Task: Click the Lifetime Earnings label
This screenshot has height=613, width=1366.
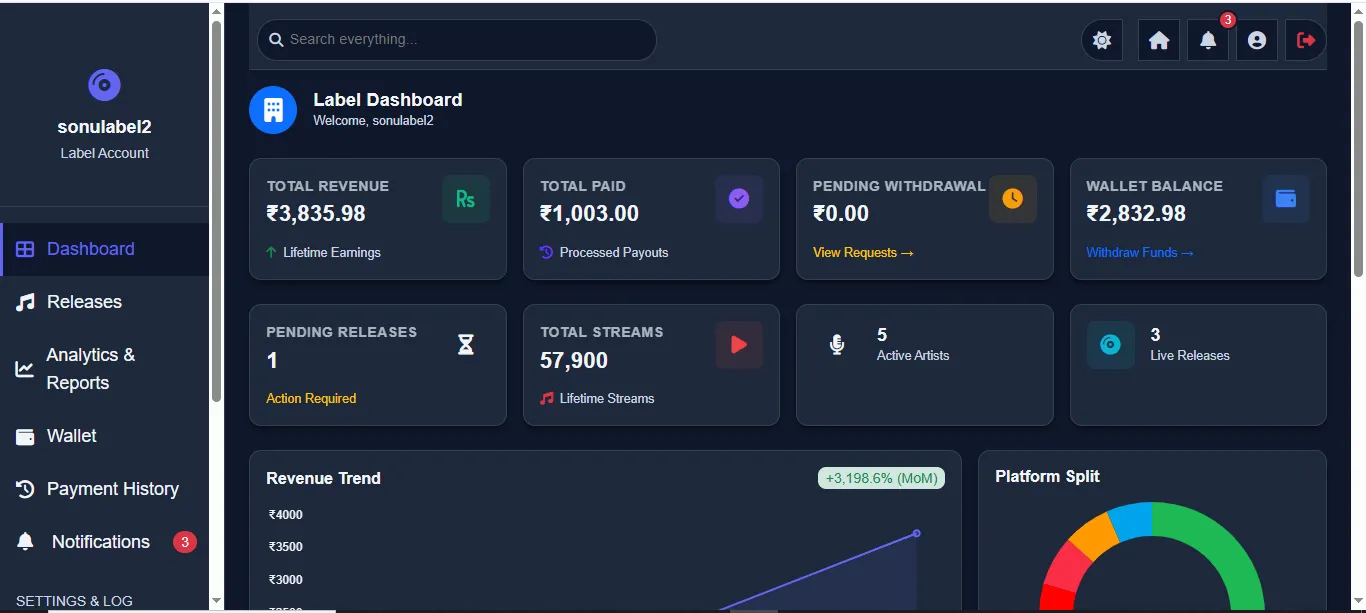Action: click(332, 253)
